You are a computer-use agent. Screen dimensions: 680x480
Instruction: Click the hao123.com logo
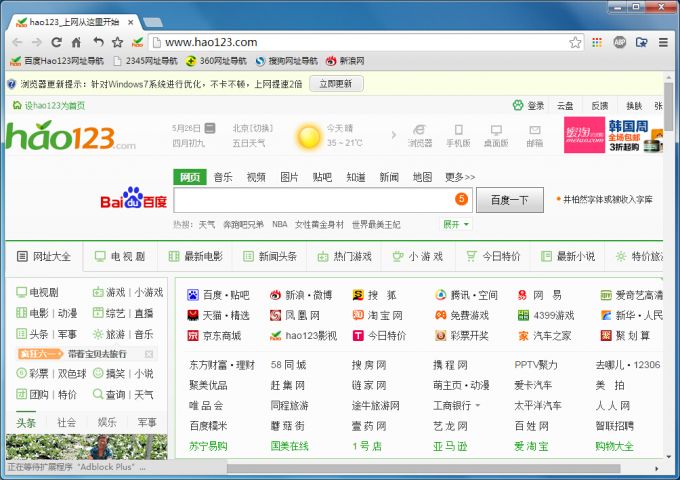click(70, 136)
